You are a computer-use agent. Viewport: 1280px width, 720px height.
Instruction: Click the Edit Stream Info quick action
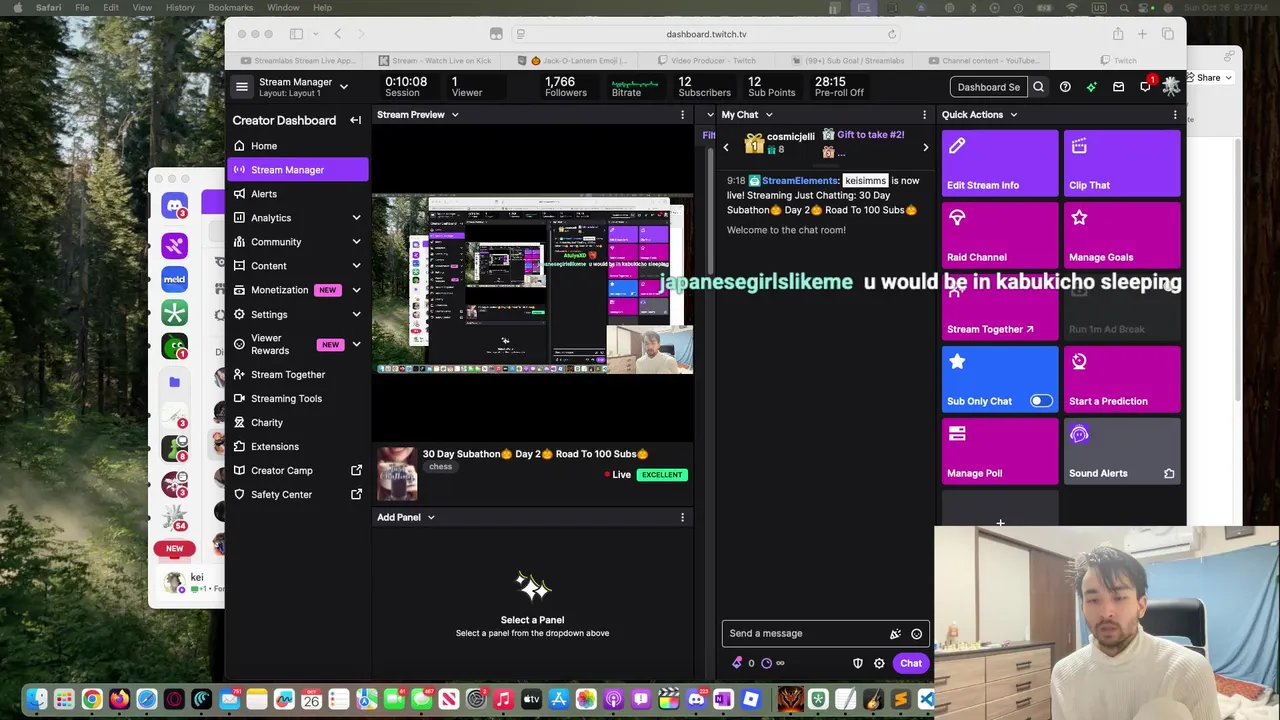(x=1000, y=162)
